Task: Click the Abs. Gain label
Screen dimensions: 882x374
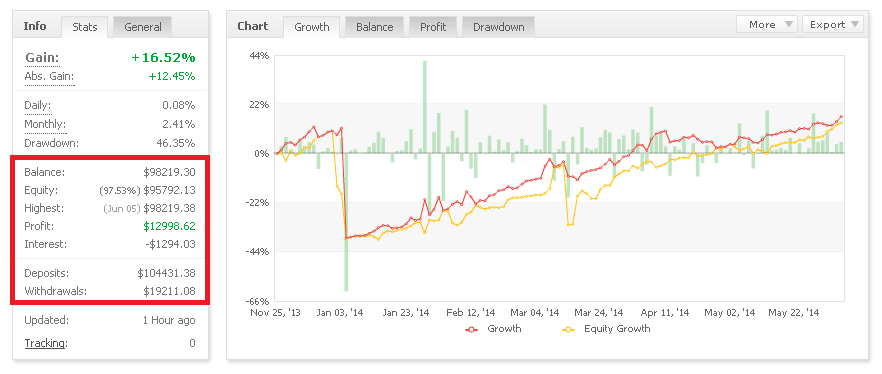Action: [49, 76]
